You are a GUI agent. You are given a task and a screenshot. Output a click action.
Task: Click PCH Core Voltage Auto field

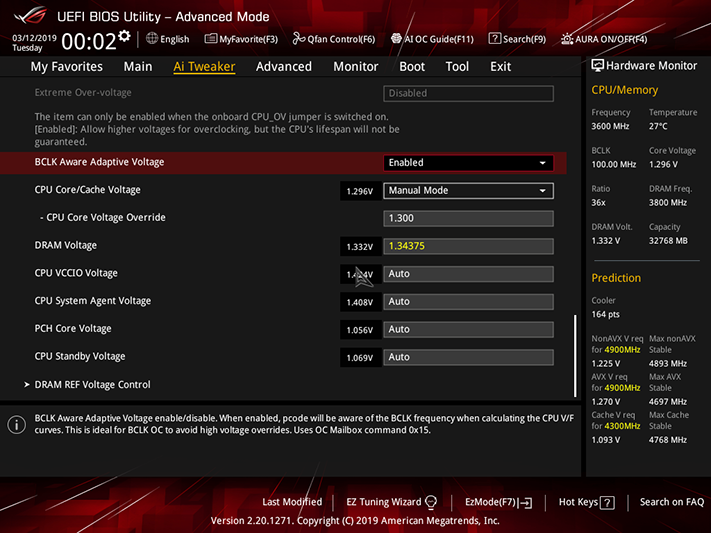point(468,329)
